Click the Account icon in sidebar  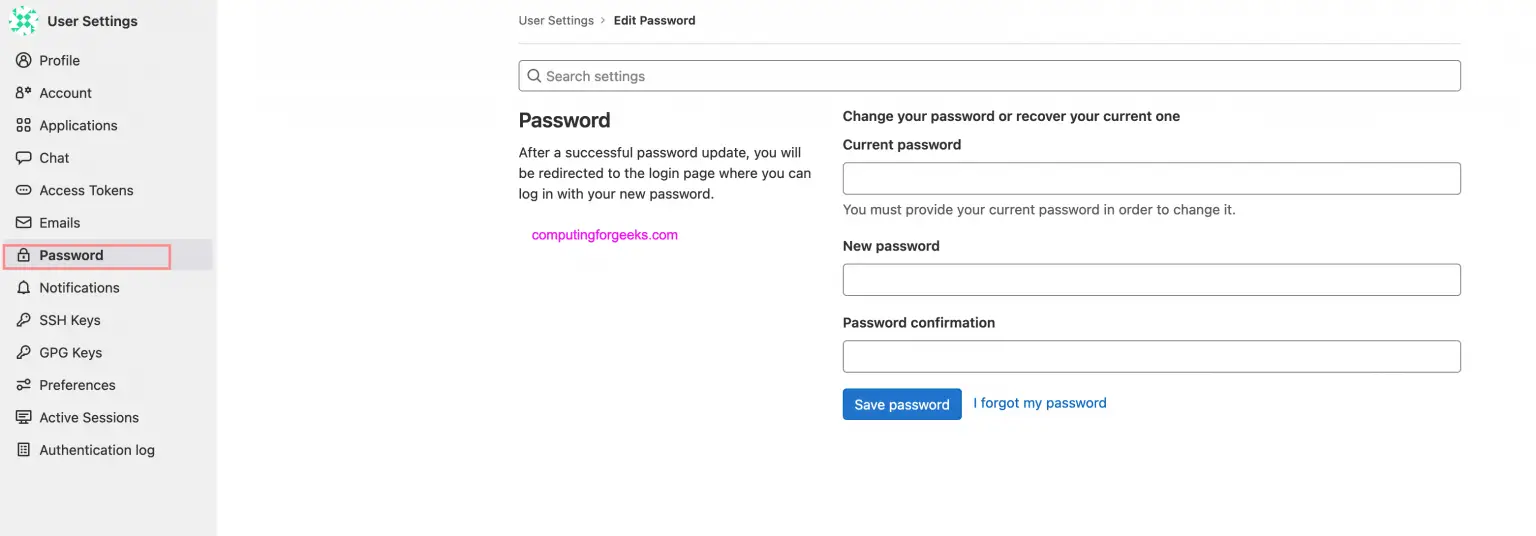pyautogui.click(x=24, y=93)
